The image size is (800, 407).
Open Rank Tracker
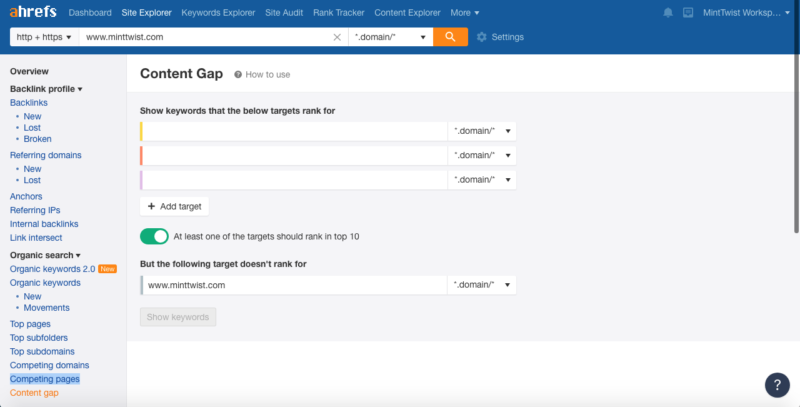(339, 13)
